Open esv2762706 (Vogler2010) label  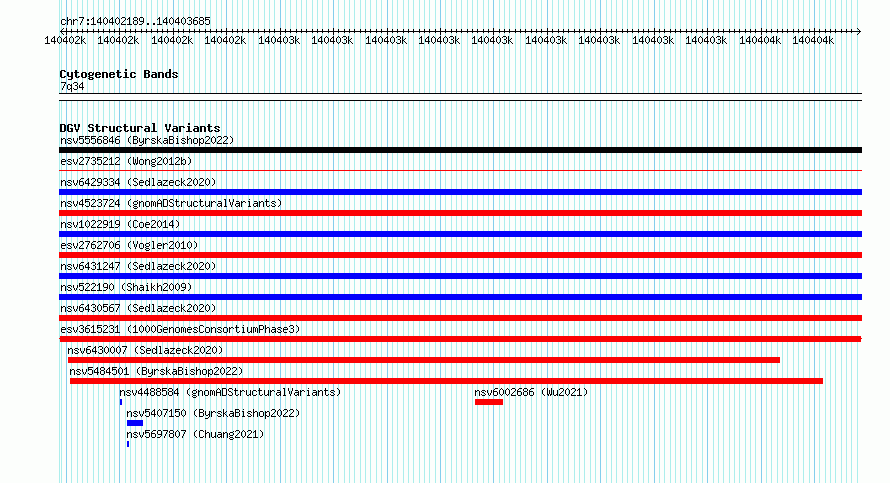129,245
